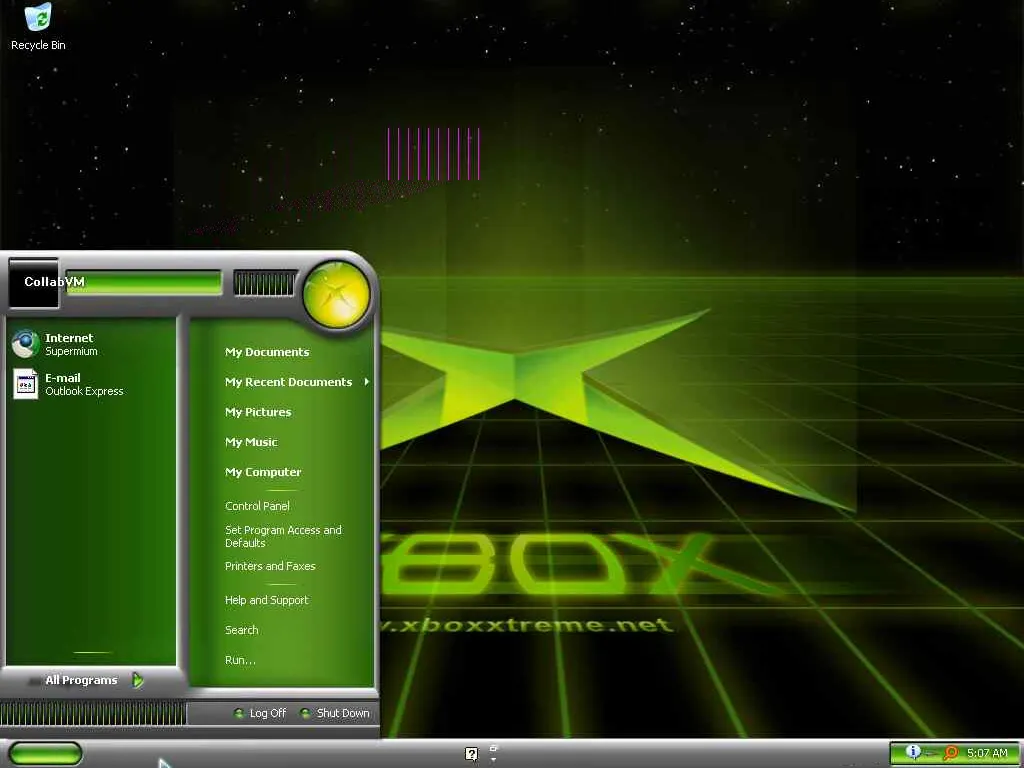Expand My Recent Documents submenu arrow
Screen dimensions: 1024x768
click(x=367, y=381)
